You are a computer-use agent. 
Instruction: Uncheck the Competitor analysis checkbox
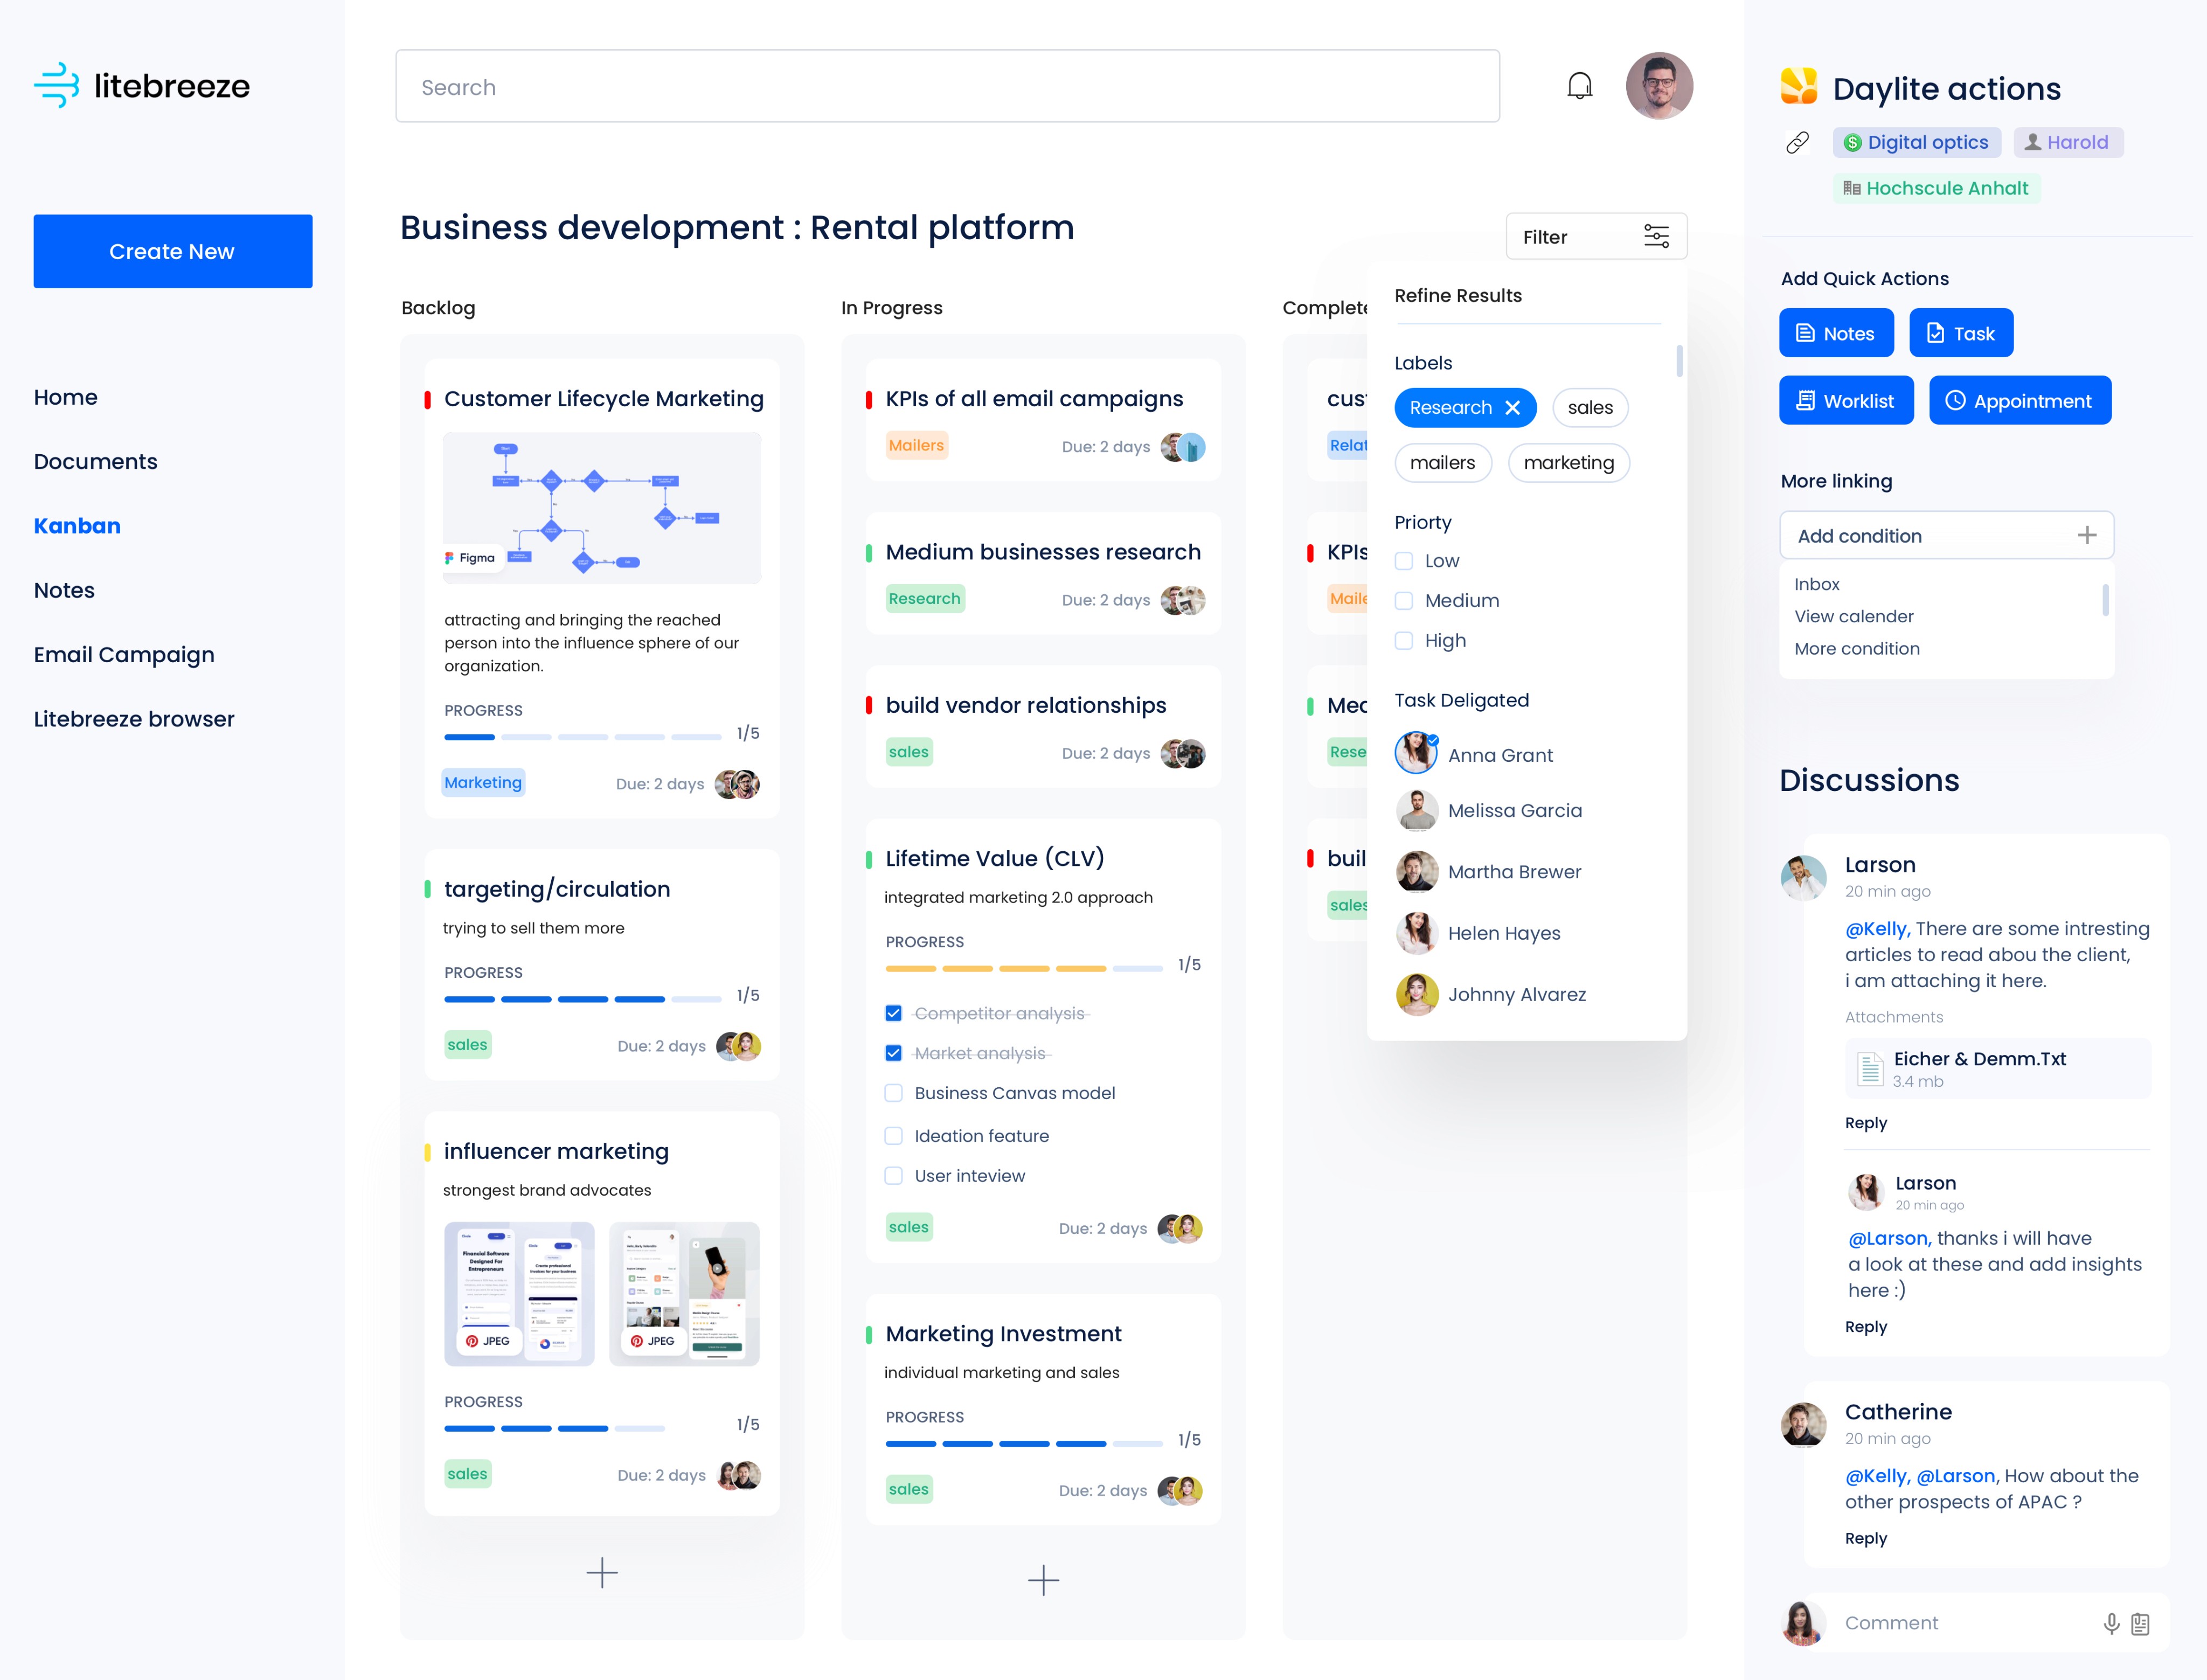coord(893,1013)
